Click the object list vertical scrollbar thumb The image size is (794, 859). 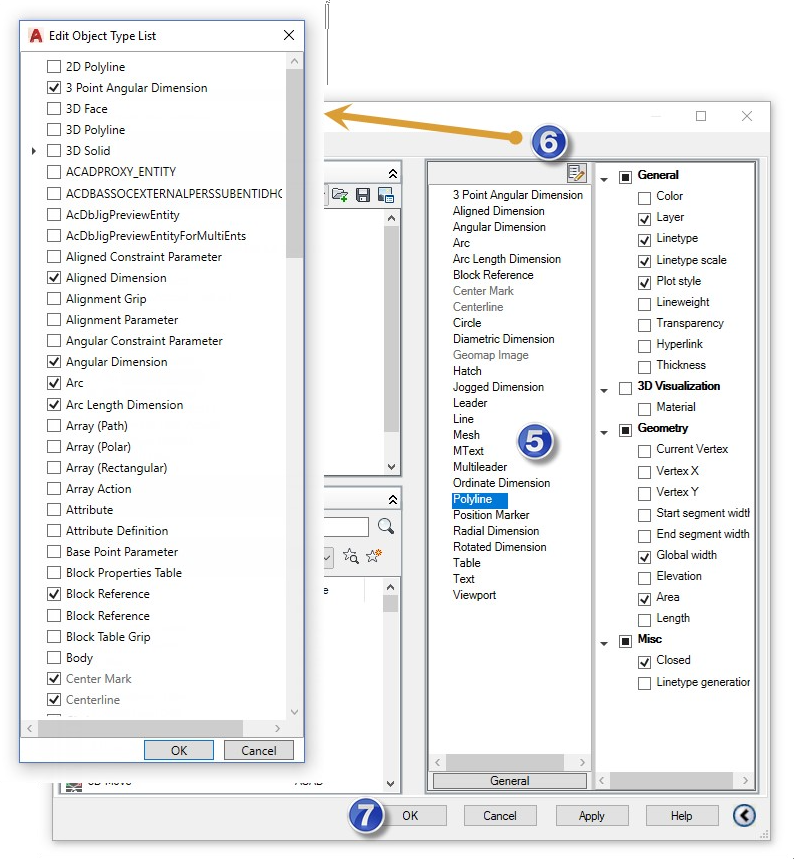click(x=294, y=163)
